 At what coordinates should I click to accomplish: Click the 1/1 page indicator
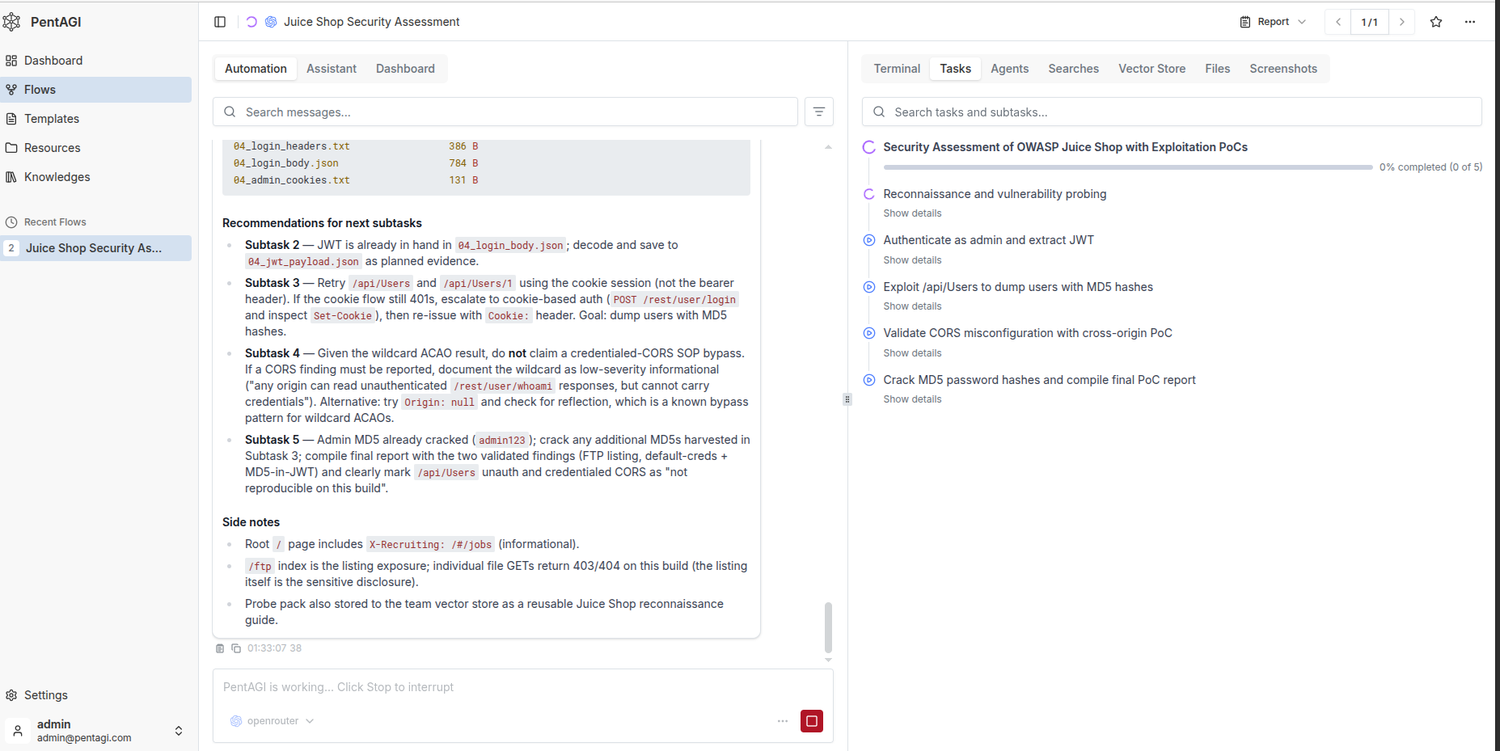click(1370, 22)
